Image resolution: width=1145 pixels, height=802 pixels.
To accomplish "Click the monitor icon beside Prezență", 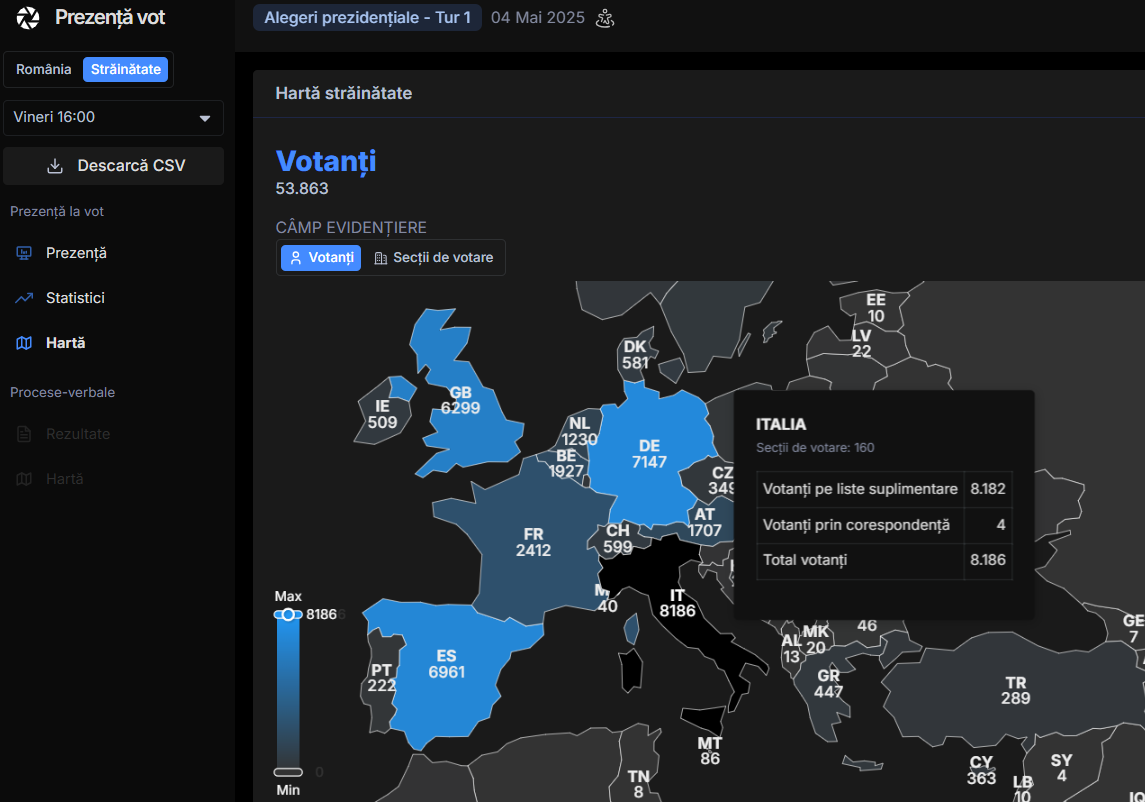I will coord(24,253).
